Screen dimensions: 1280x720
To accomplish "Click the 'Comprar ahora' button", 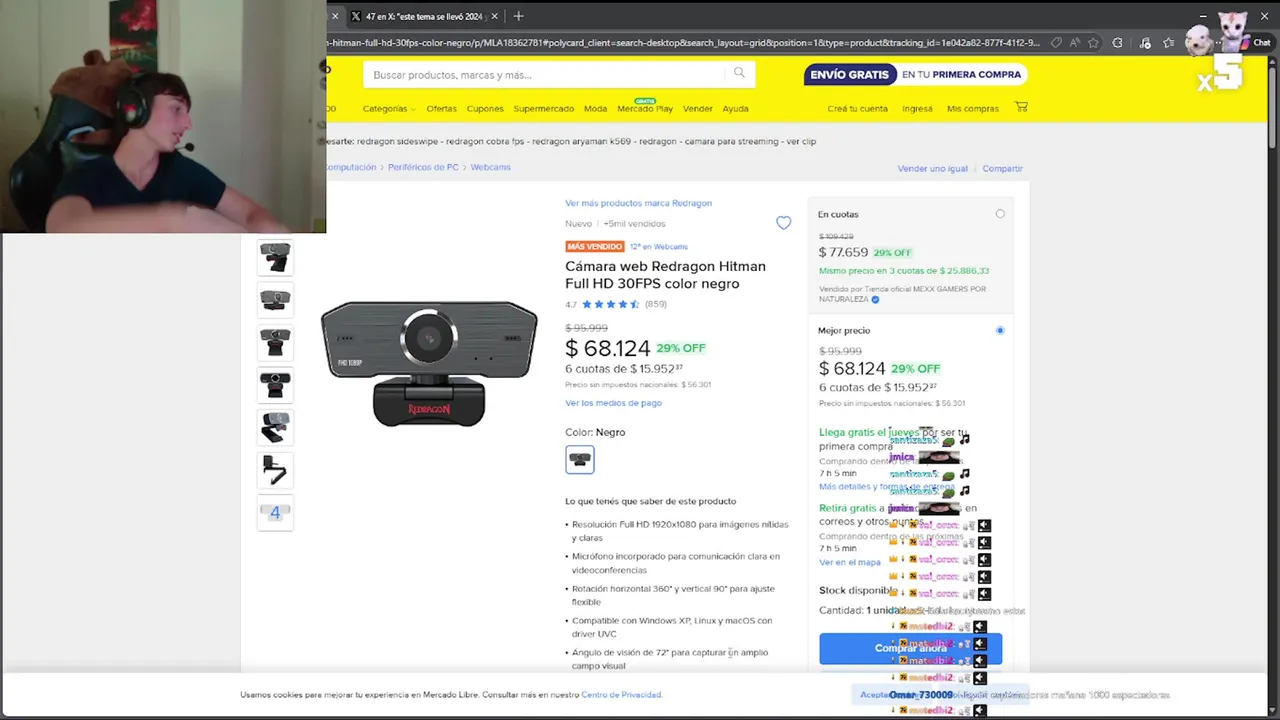I will (x=910, y=648).
